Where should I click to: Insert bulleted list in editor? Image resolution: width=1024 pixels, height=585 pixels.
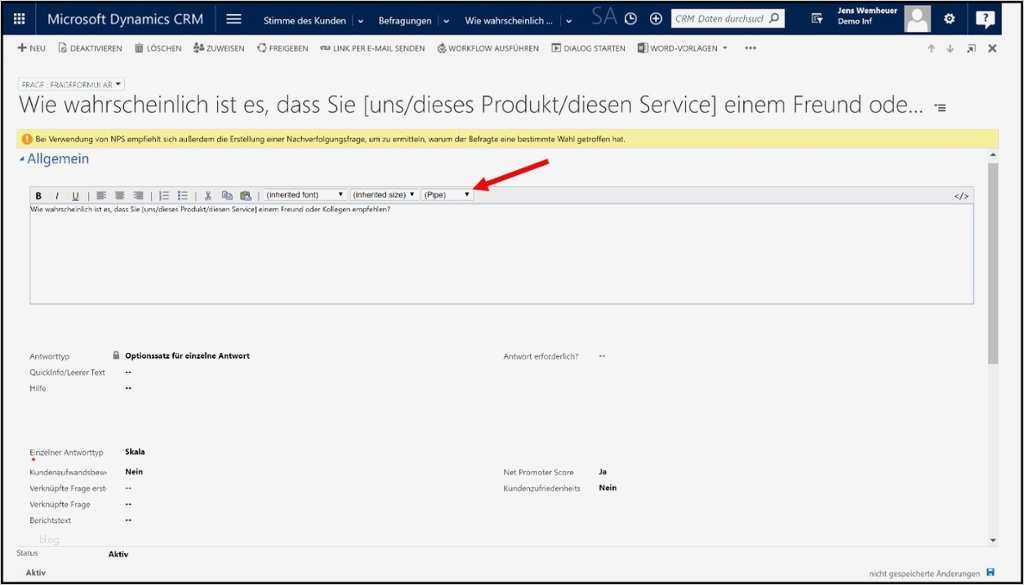(x=183, y=195)
